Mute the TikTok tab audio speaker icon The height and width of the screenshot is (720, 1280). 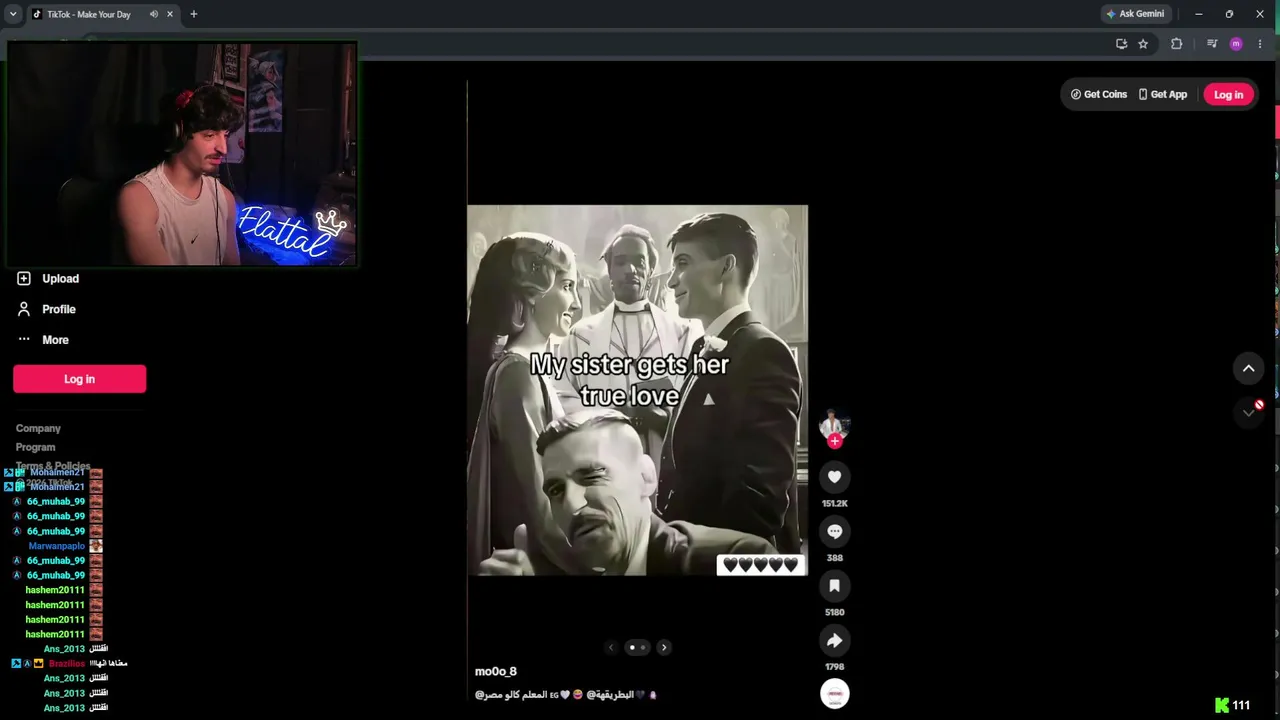click(x=154, y=14)
